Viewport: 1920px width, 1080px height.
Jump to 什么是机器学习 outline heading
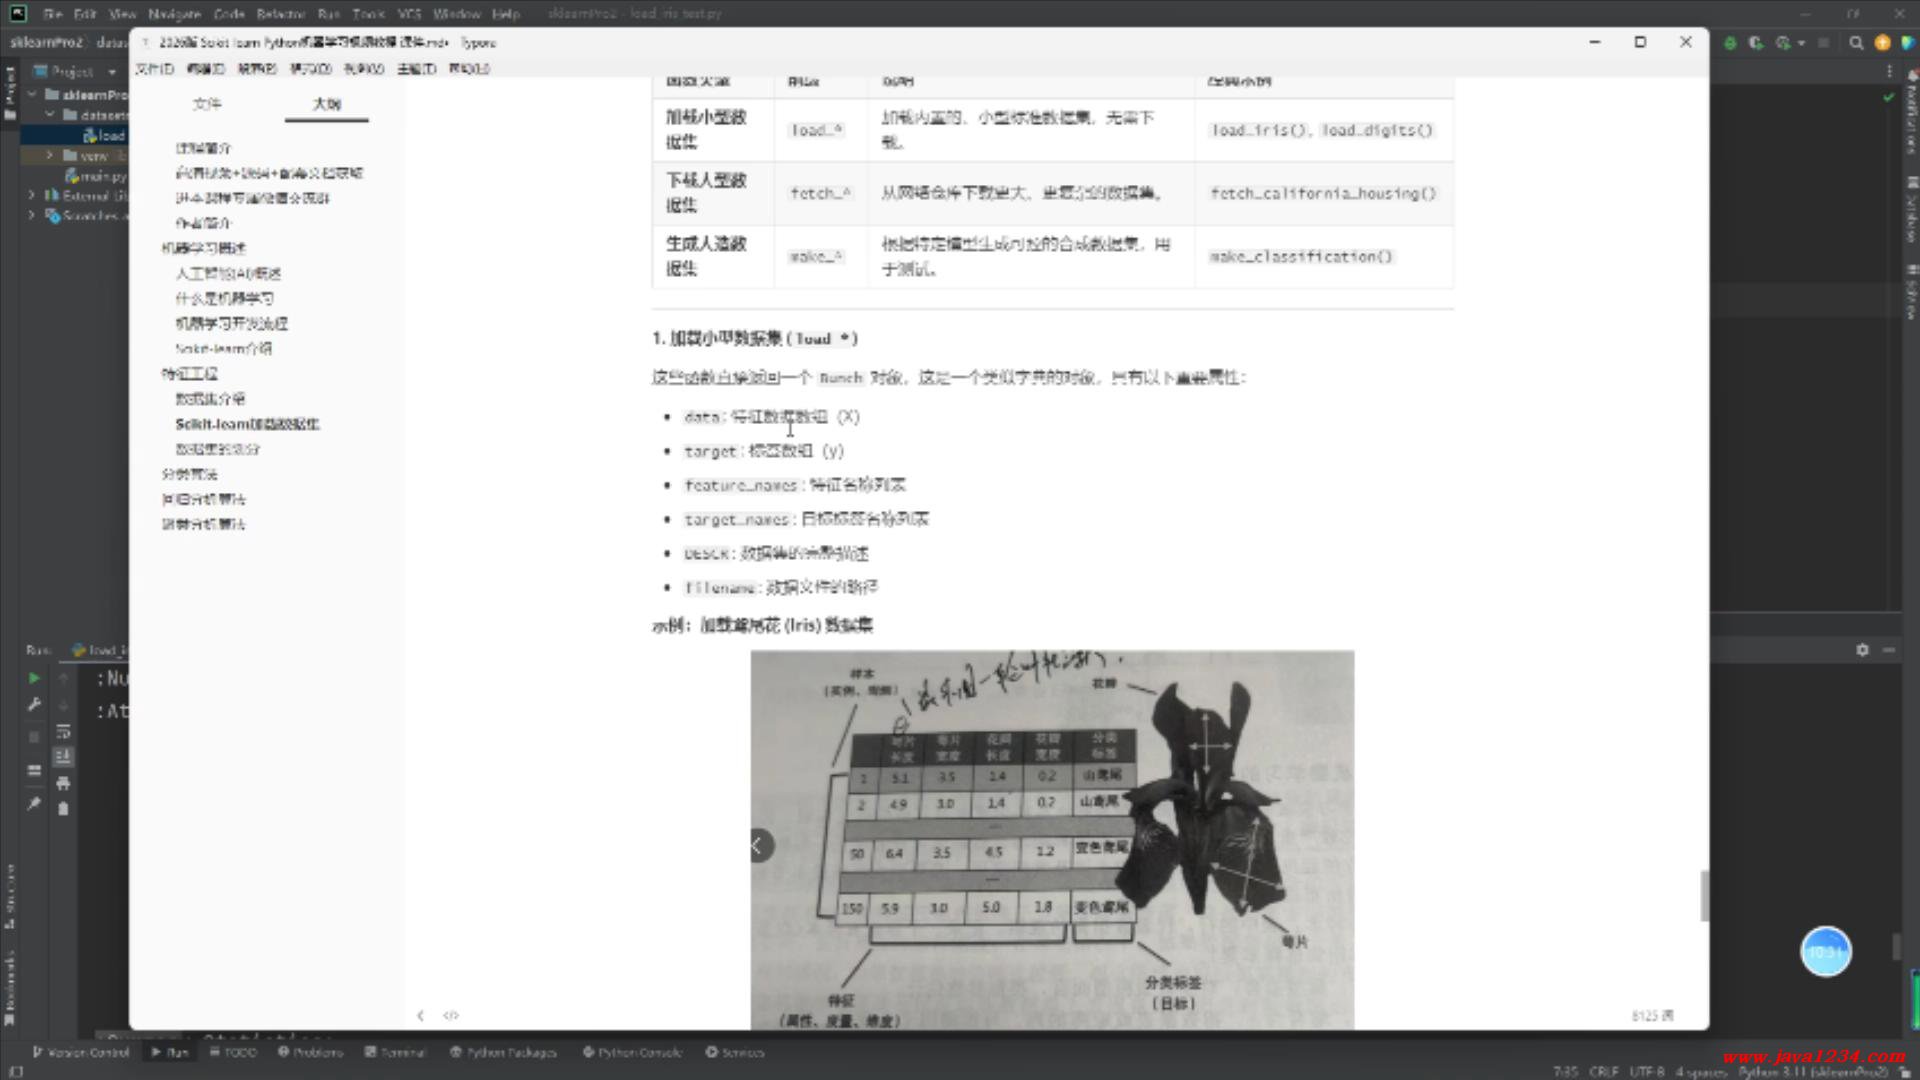point(224,298)
